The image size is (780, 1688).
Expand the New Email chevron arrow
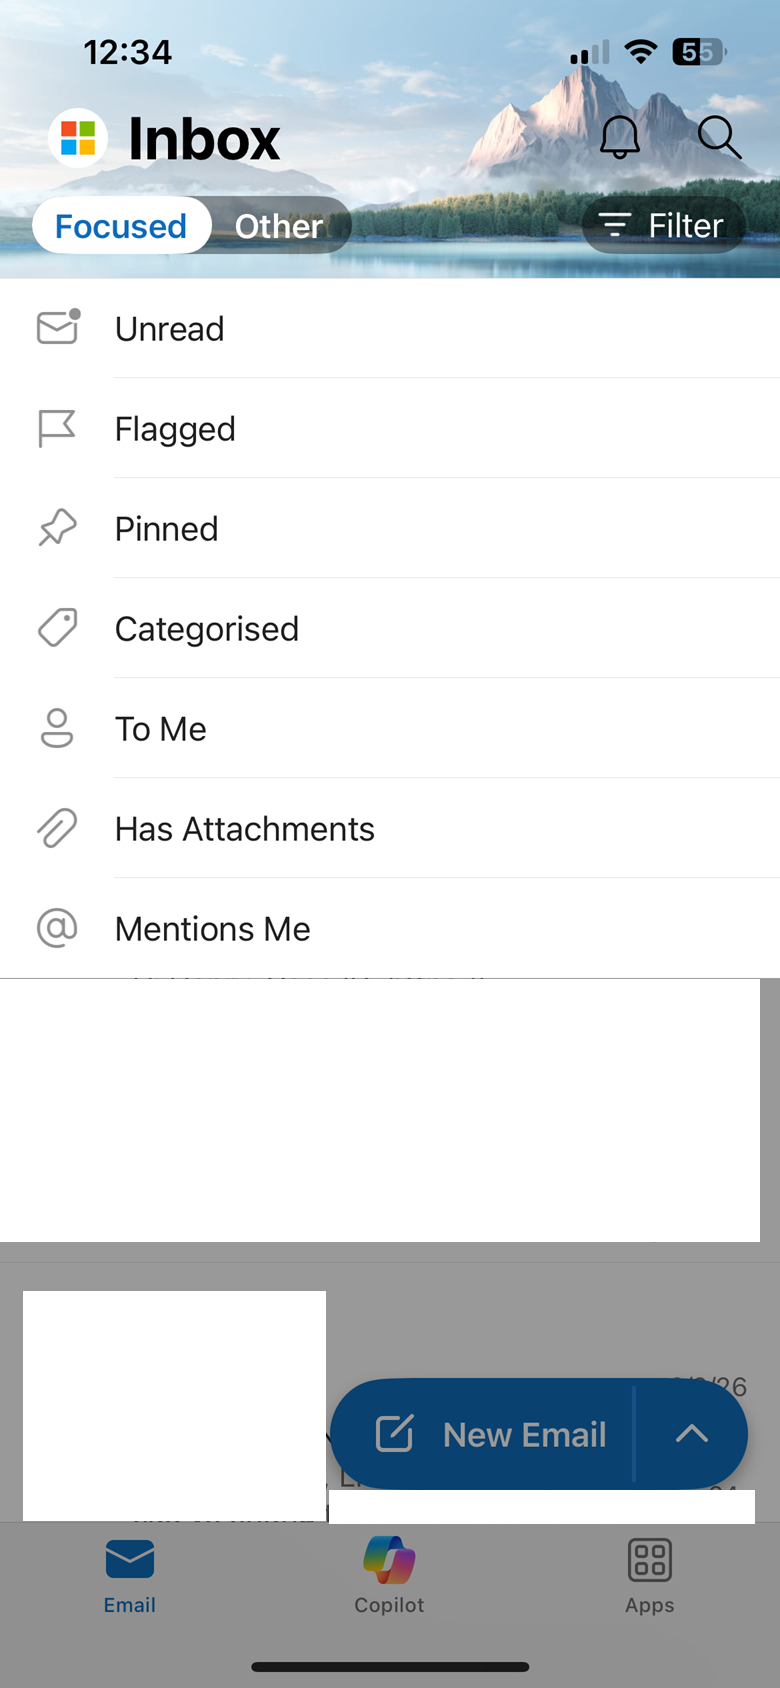point(692,1433)
